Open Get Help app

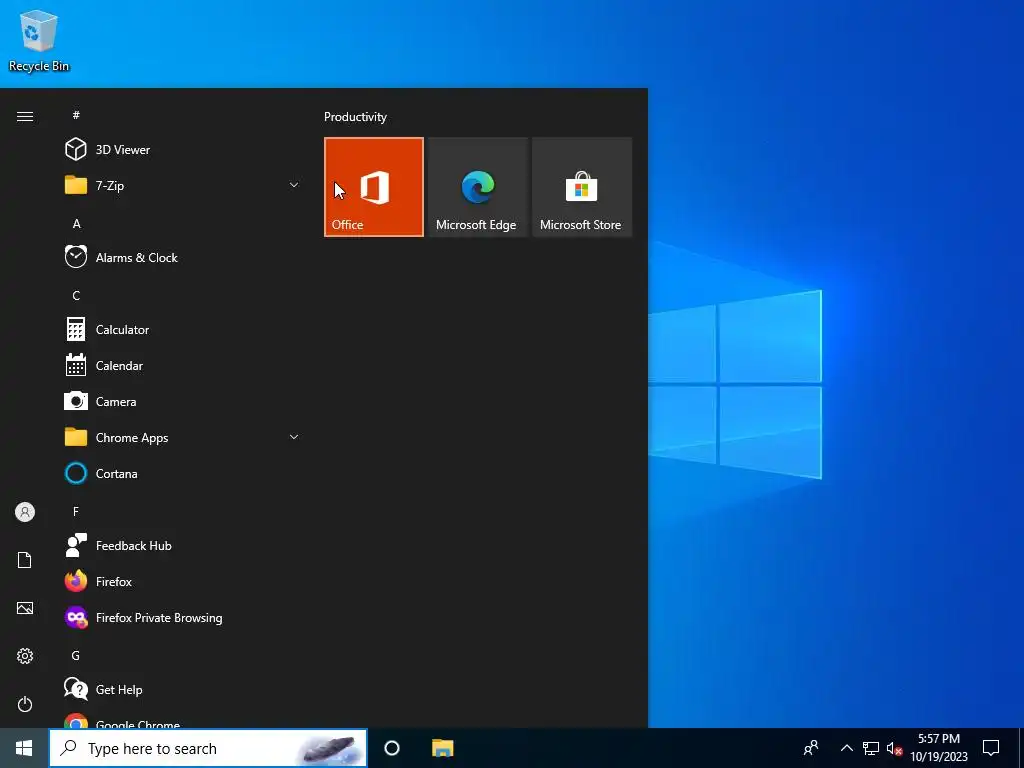(x=183, y=689)
